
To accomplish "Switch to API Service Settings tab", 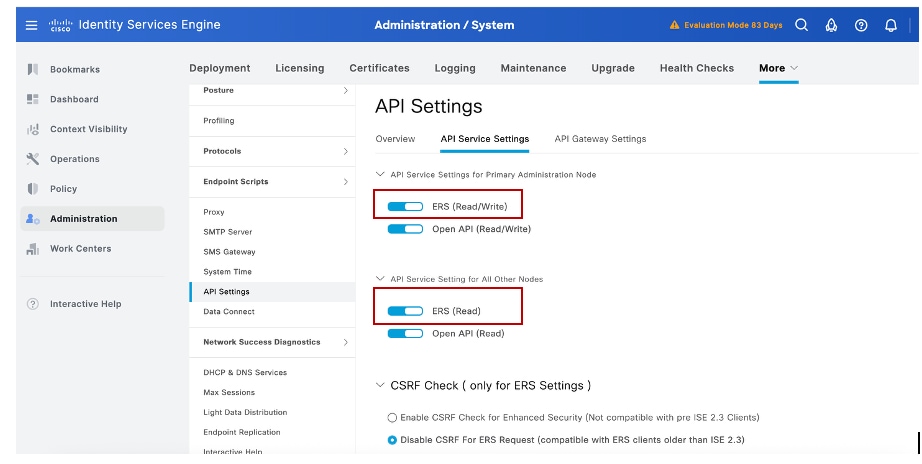I will [x=485, y=139].
